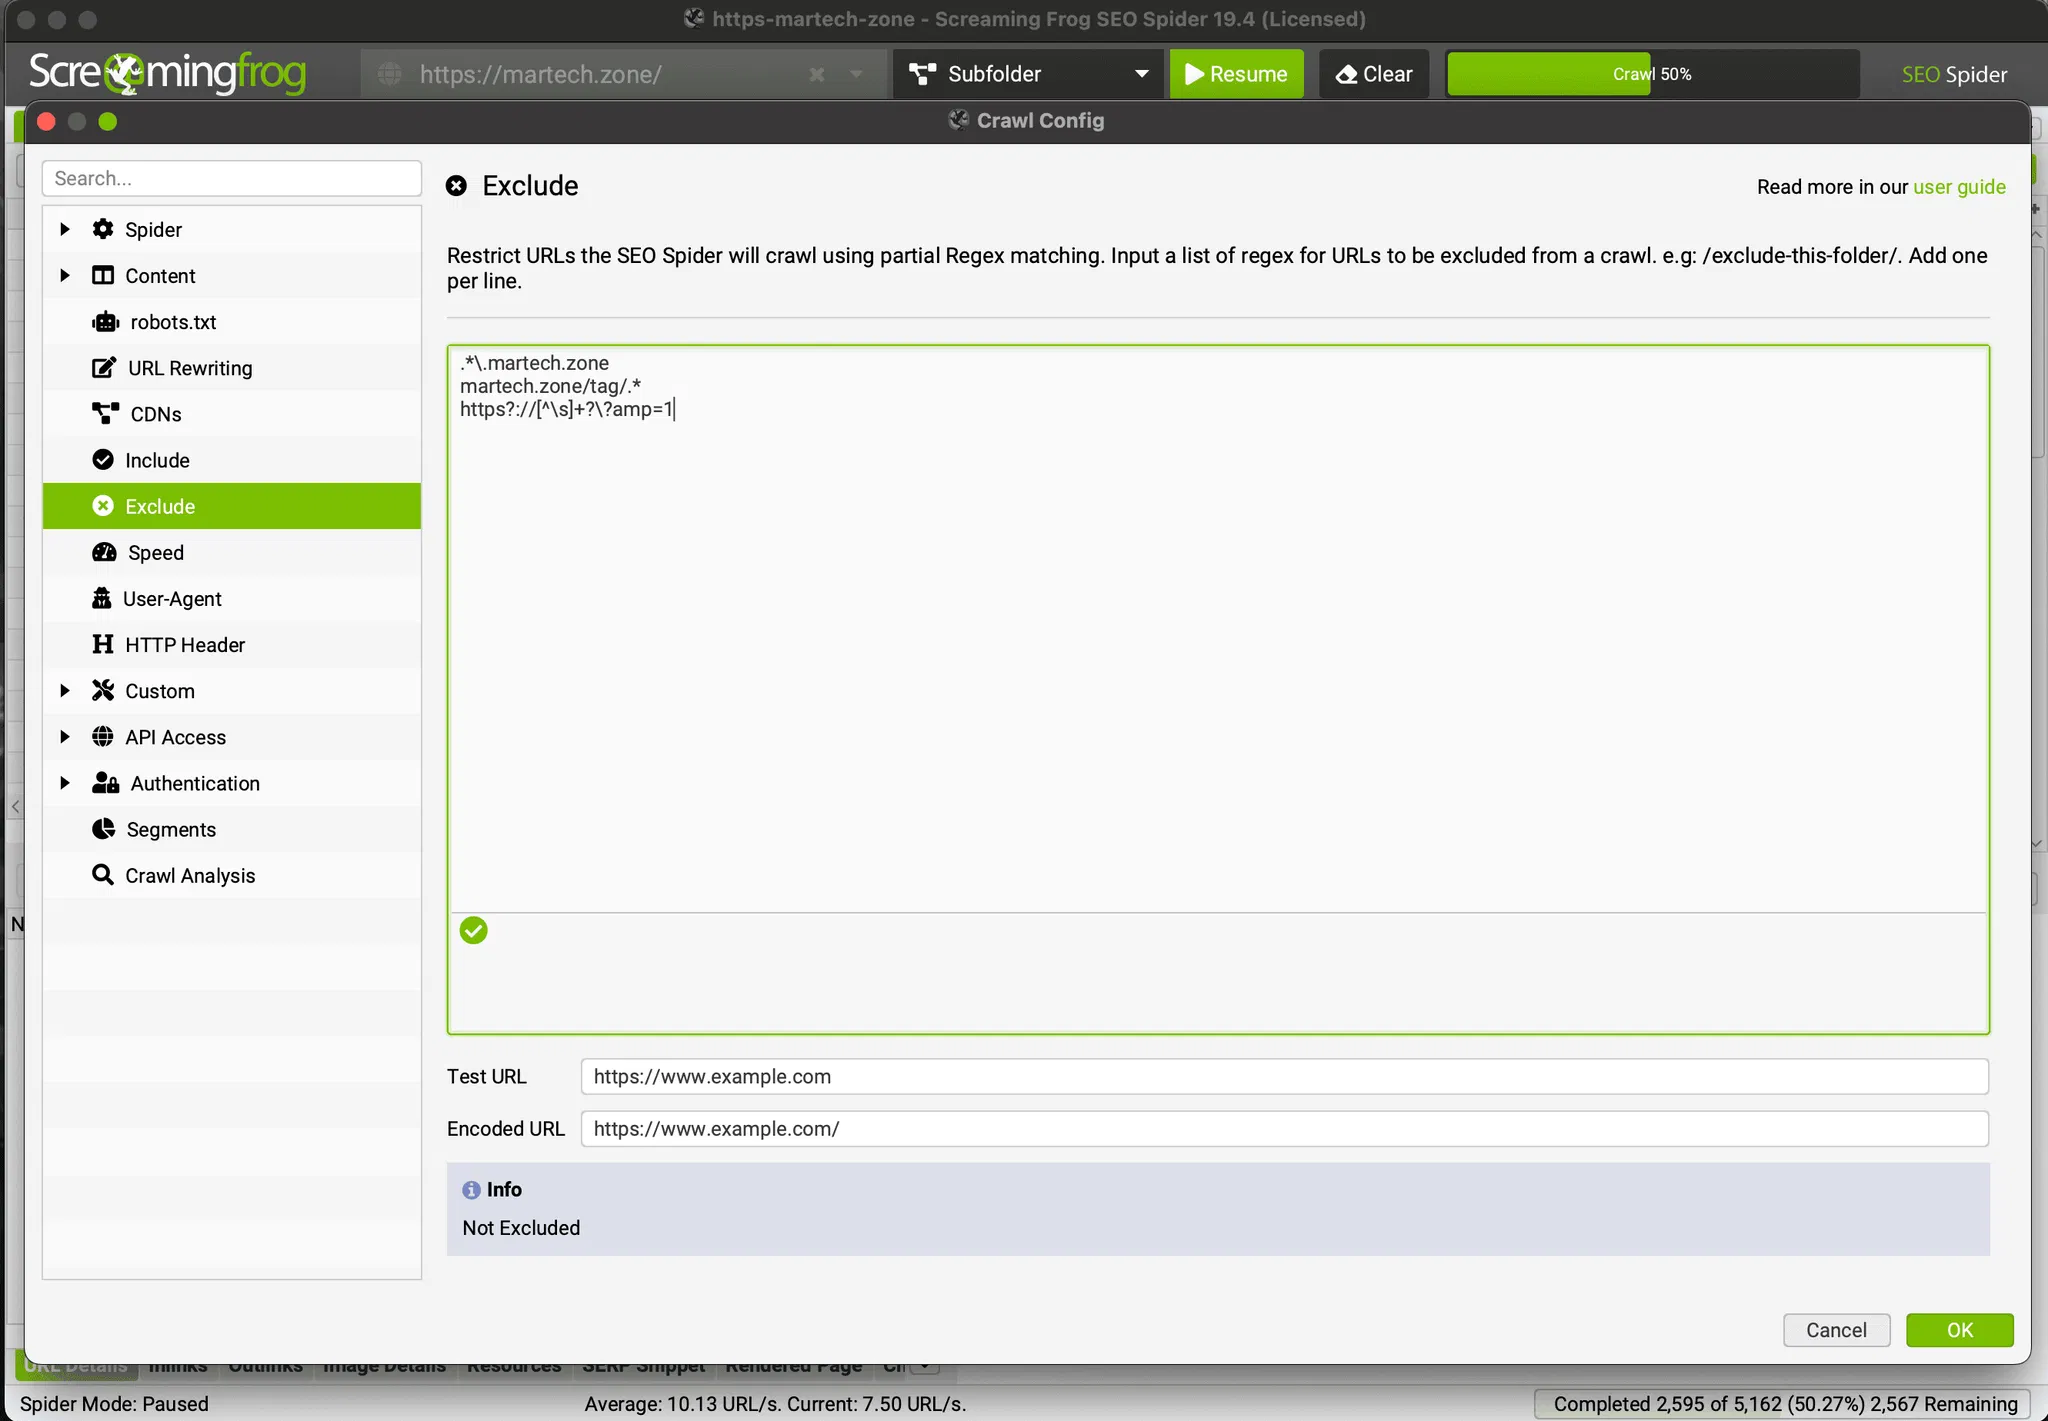The width and height of the screenshot is (2048, 1421).
Task: Click the Crawl Analysis magnifier icon
Action: click(x=103, y=875)
